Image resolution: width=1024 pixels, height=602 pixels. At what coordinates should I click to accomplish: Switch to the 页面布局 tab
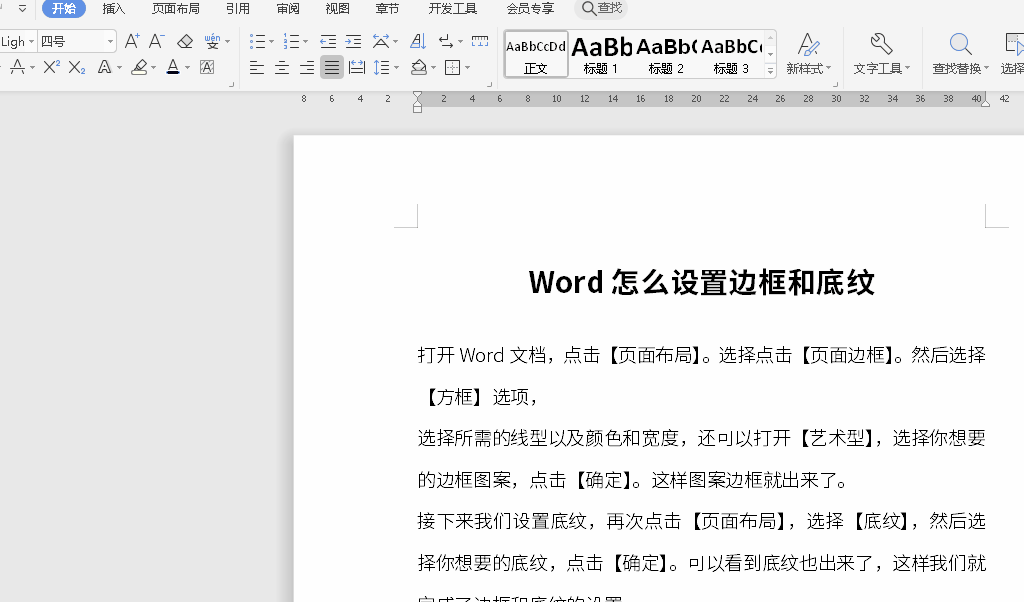click(x=176, y=8)
